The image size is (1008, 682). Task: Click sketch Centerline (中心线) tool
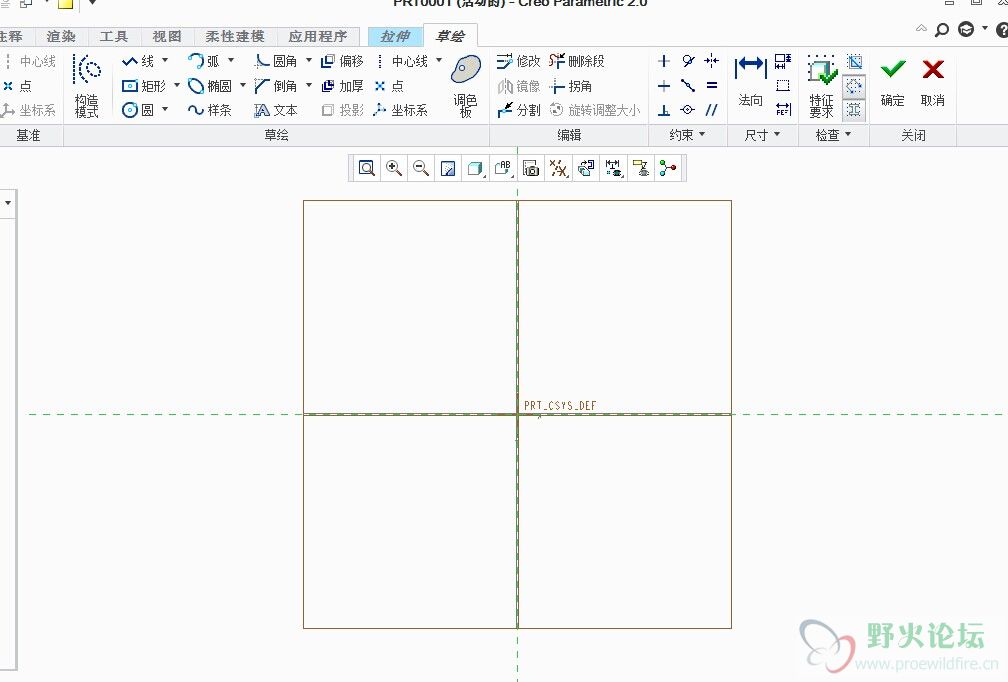pos(402,61)
